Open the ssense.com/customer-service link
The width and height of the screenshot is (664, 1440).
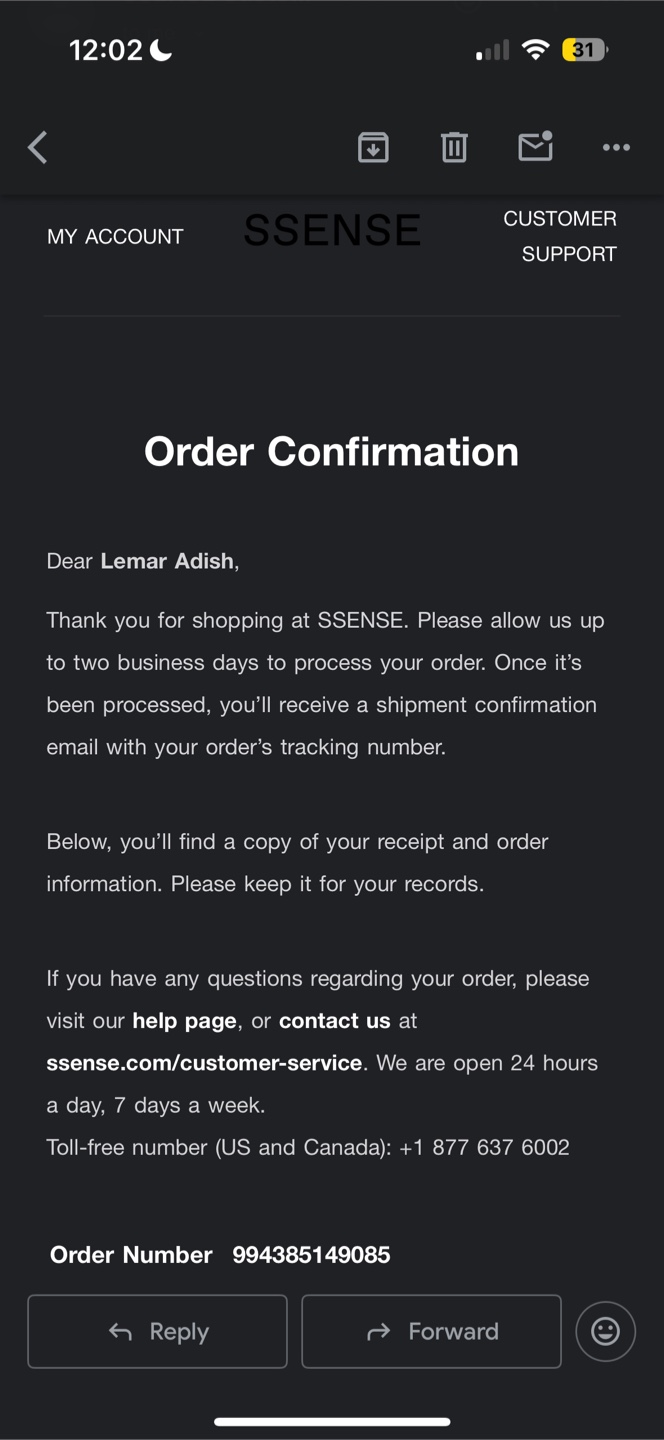pyautogui.click(x=204, y=1063)
